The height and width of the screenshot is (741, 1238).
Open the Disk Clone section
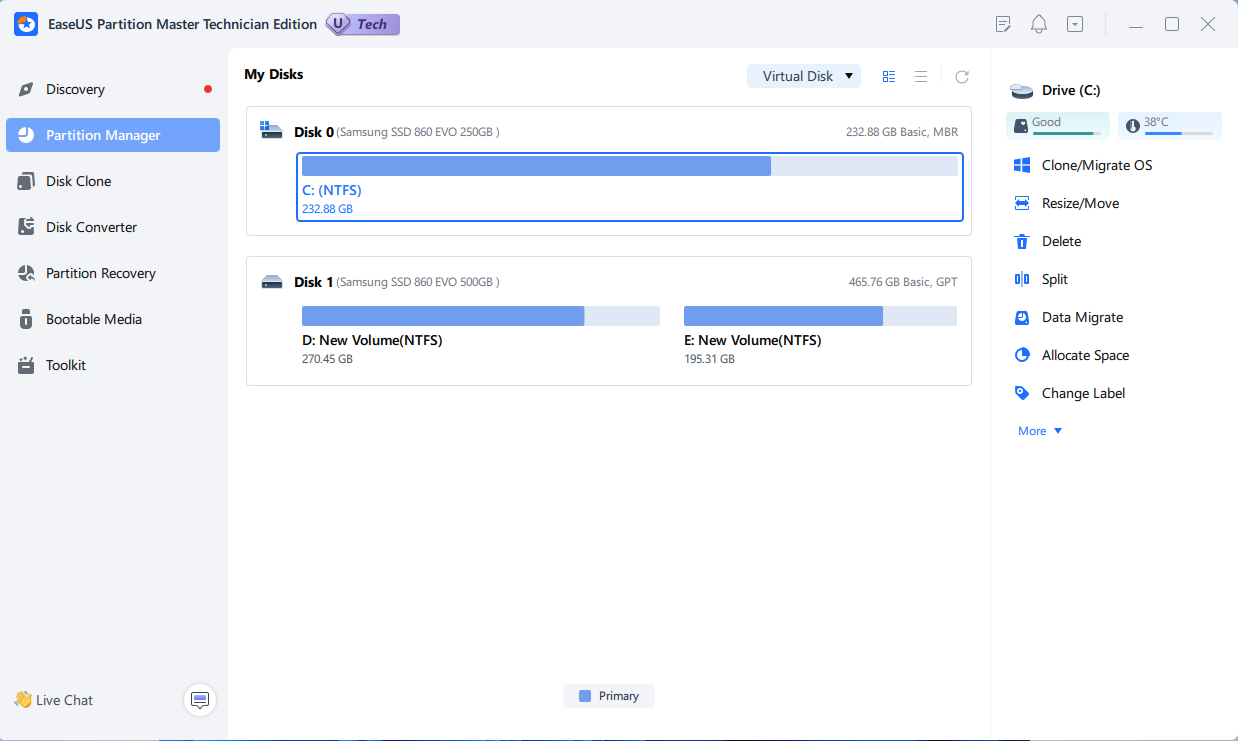[x=78, y=181]
